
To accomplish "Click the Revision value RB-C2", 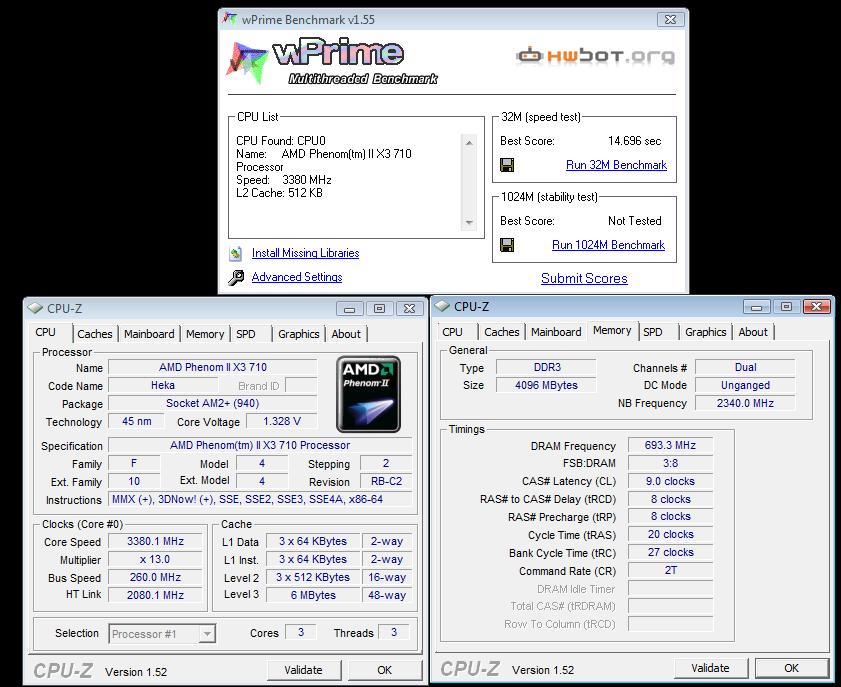I will pos(386,482).
